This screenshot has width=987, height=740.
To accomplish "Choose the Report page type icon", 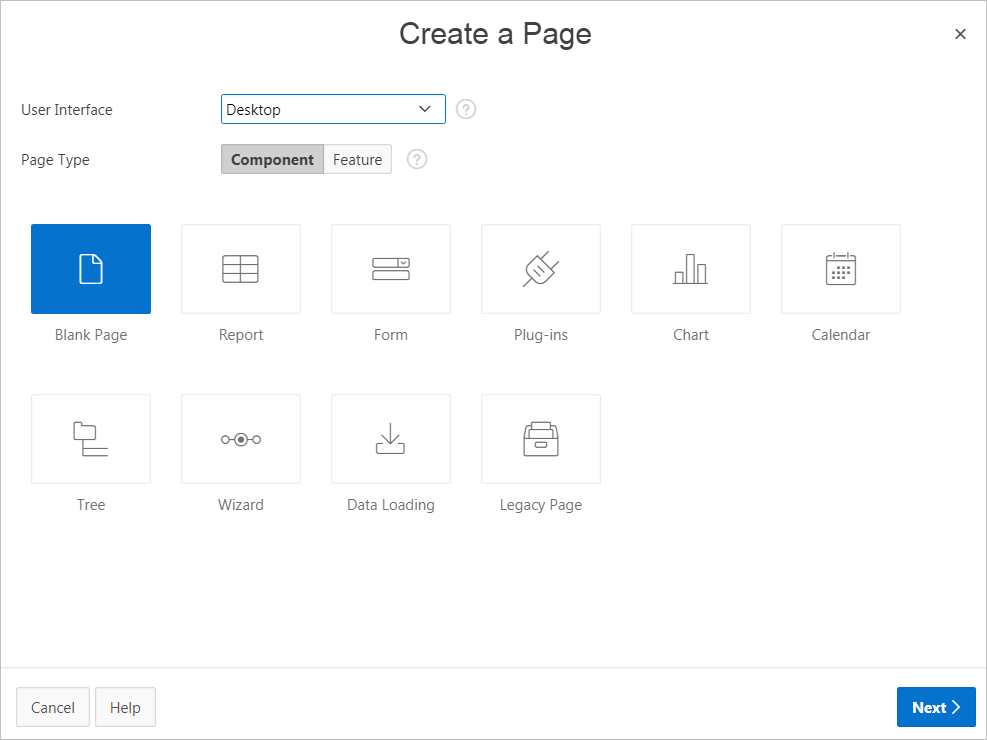I will click(241, 269).
